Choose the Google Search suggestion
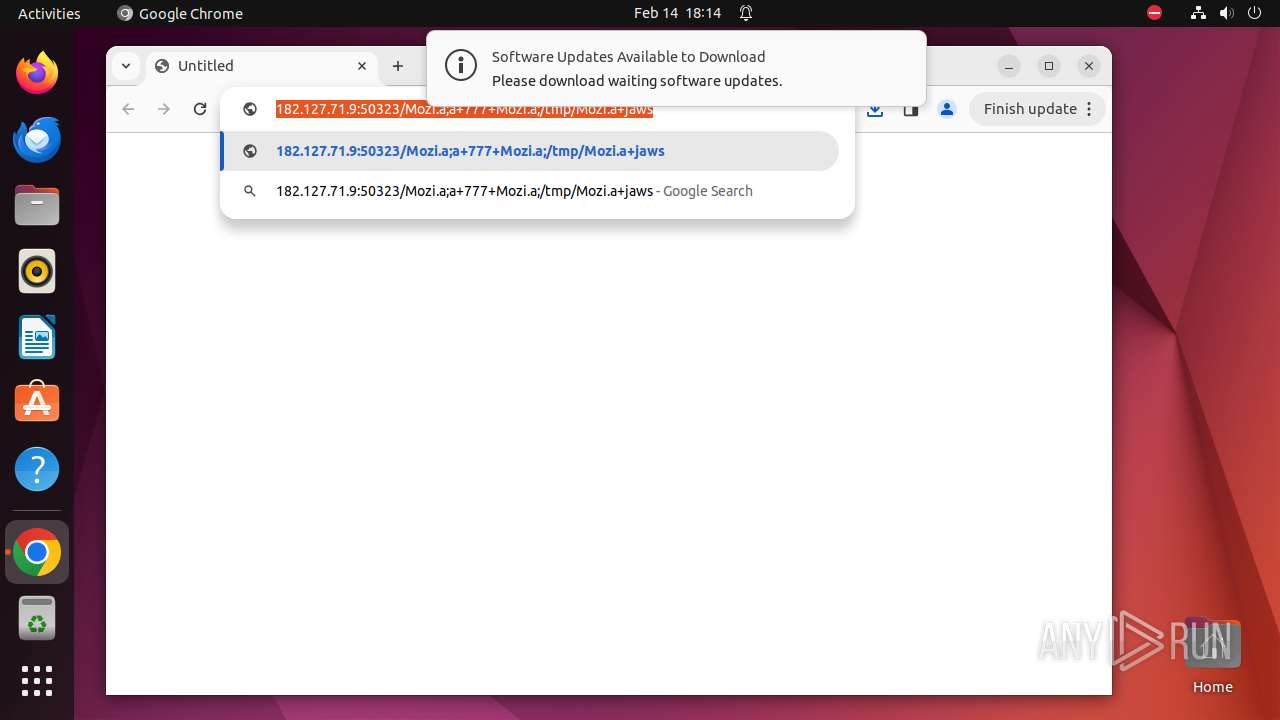The image size is (1280, 720). tap(529, 191)
